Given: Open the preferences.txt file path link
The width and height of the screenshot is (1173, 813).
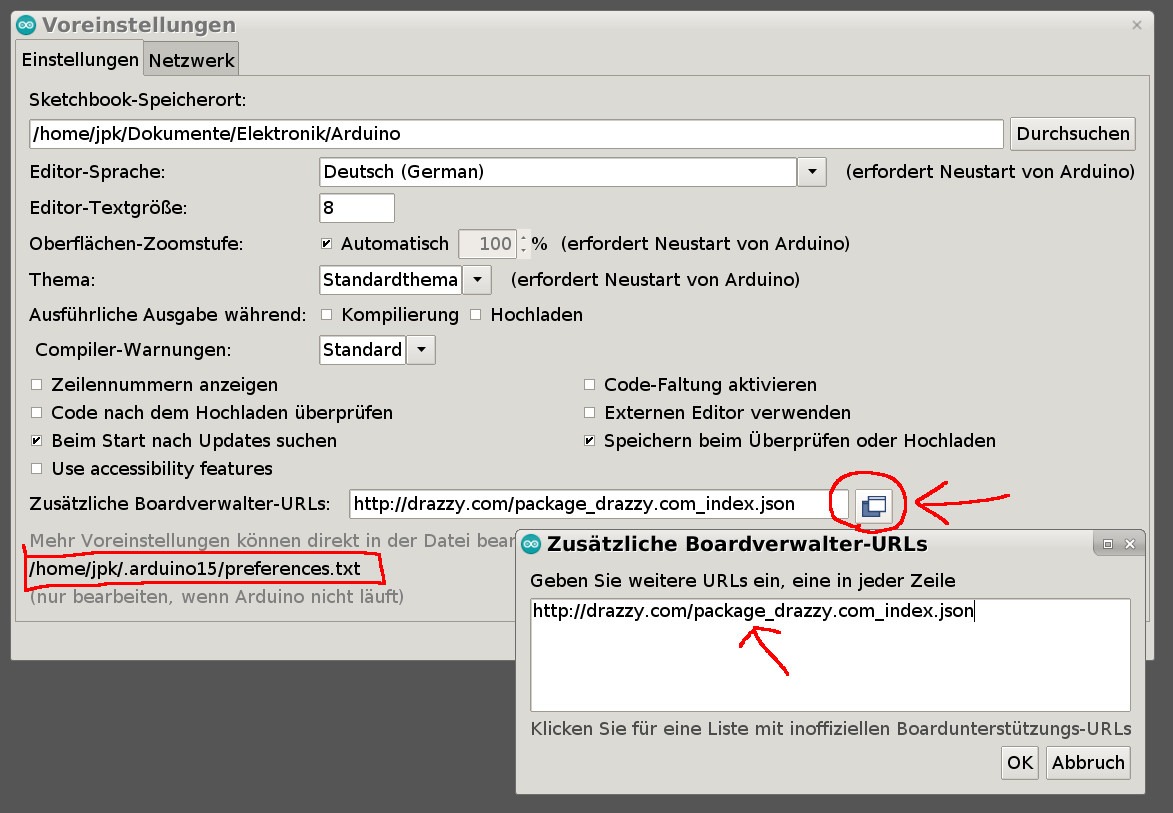Looking at the screenshot, I should pos(195,568).
